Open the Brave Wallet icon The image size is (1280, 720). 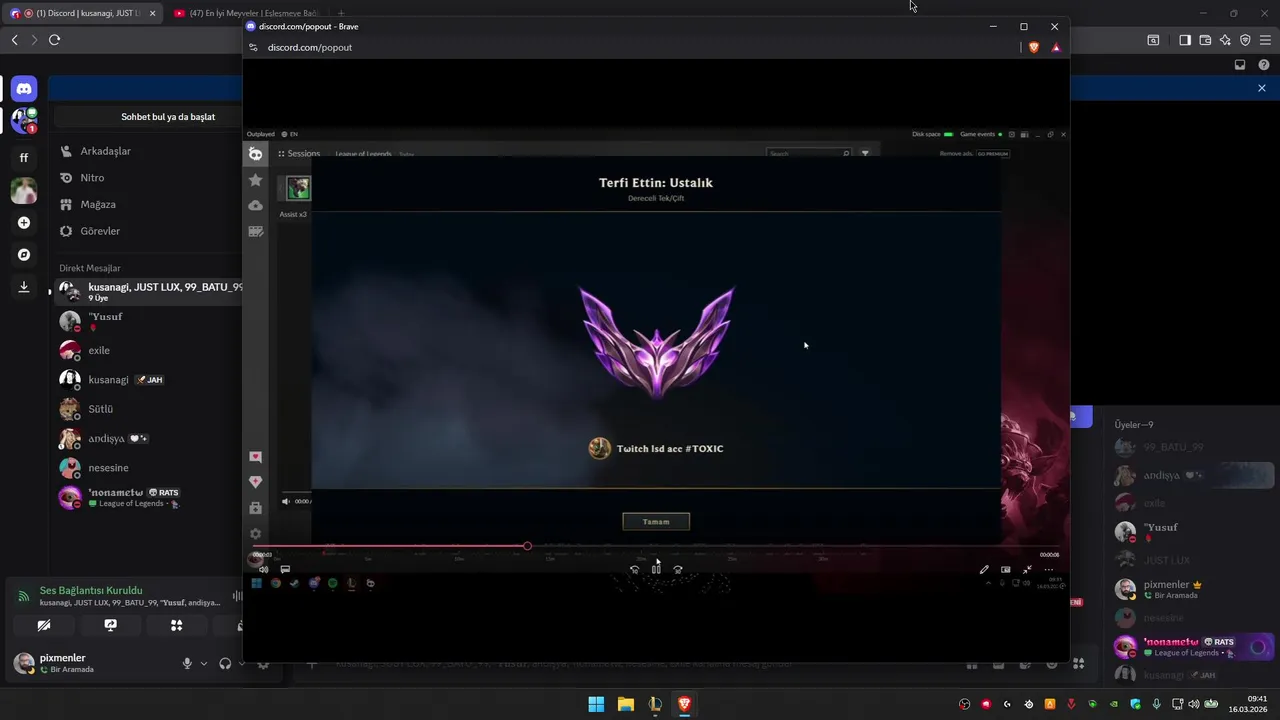tap(1205, 40)
